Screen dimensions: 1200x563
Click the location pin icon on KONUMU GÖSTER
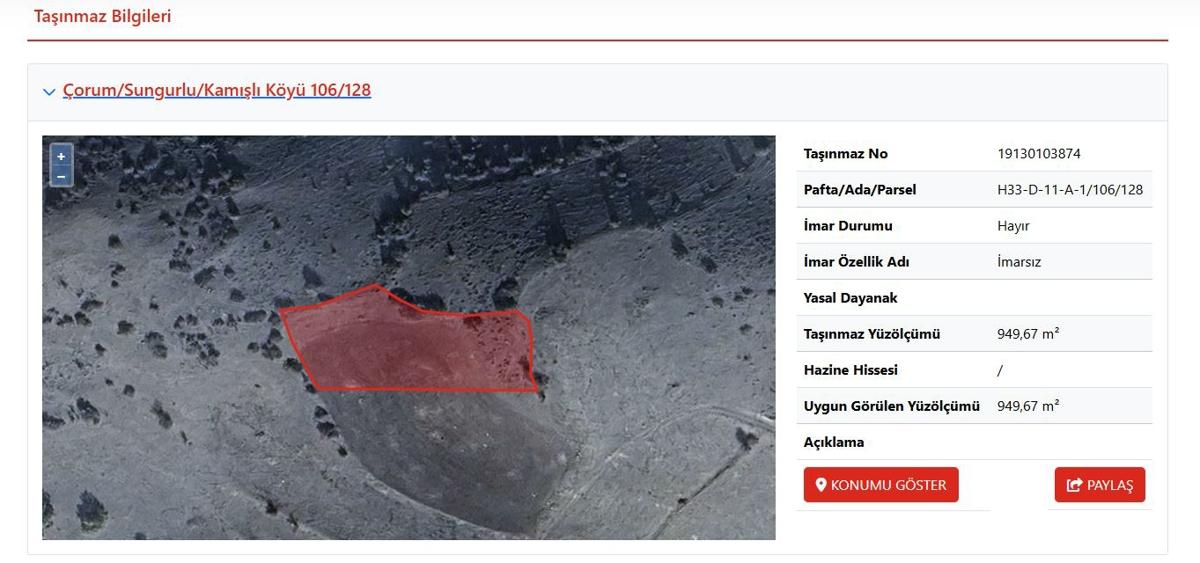(x=821, y=485)
